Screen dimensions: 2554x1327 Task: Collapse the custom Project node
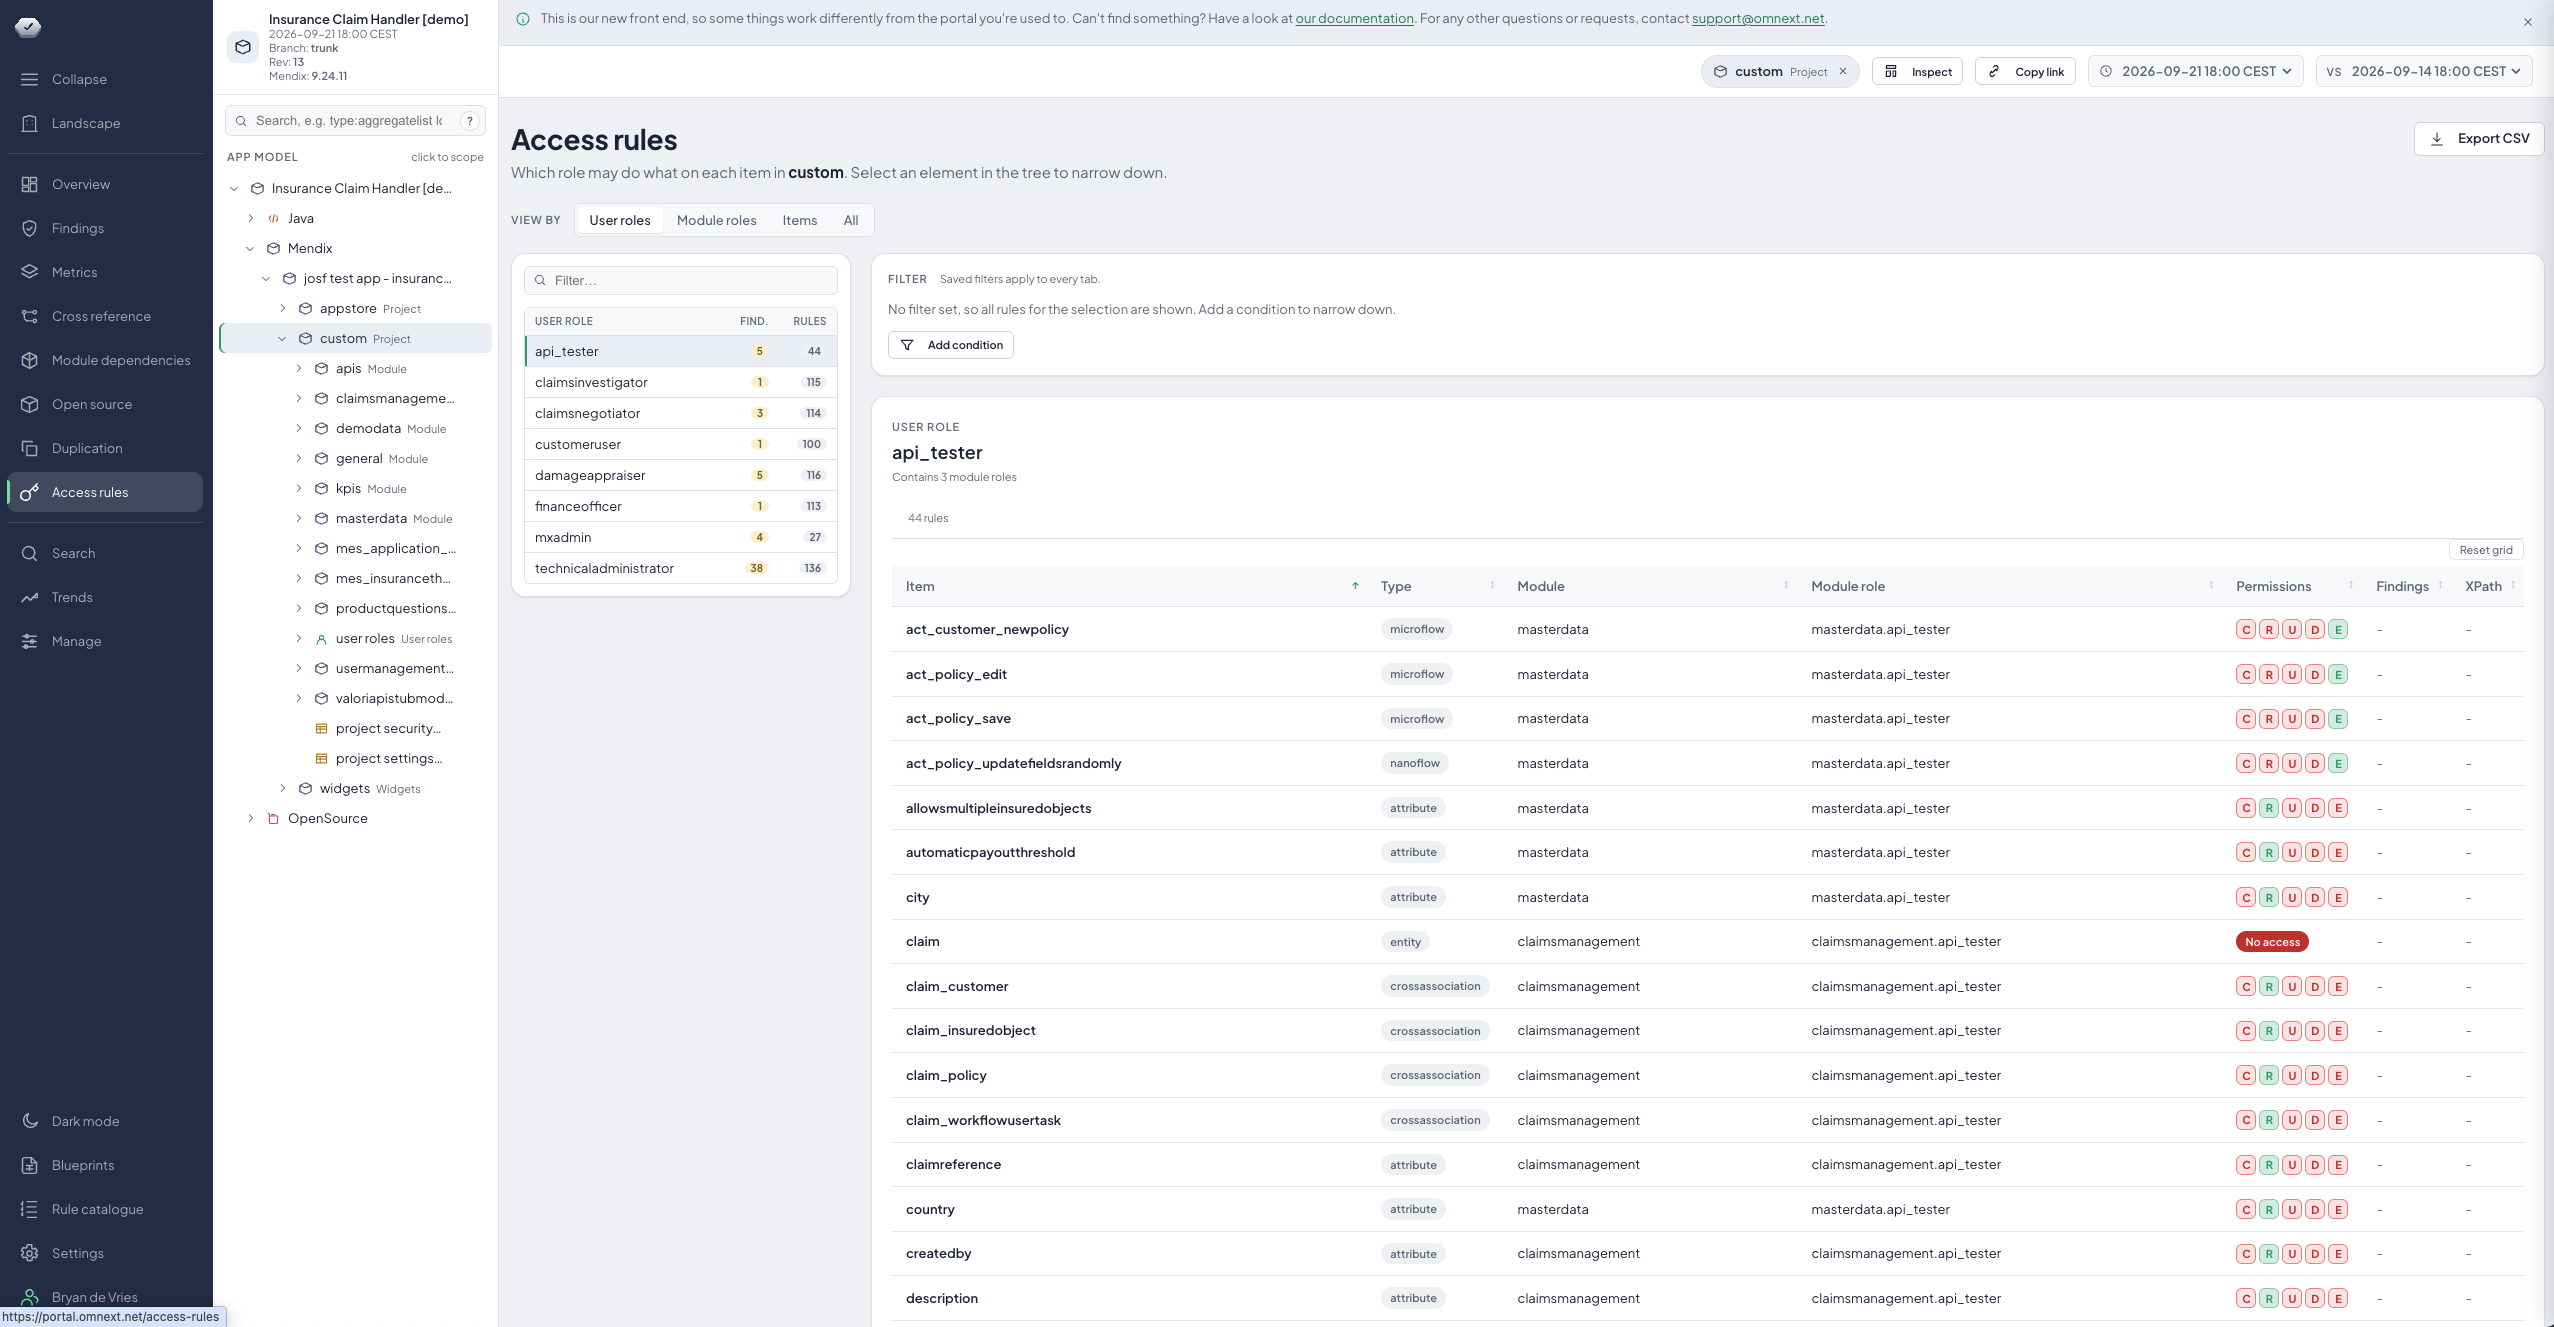coord(282,339)
